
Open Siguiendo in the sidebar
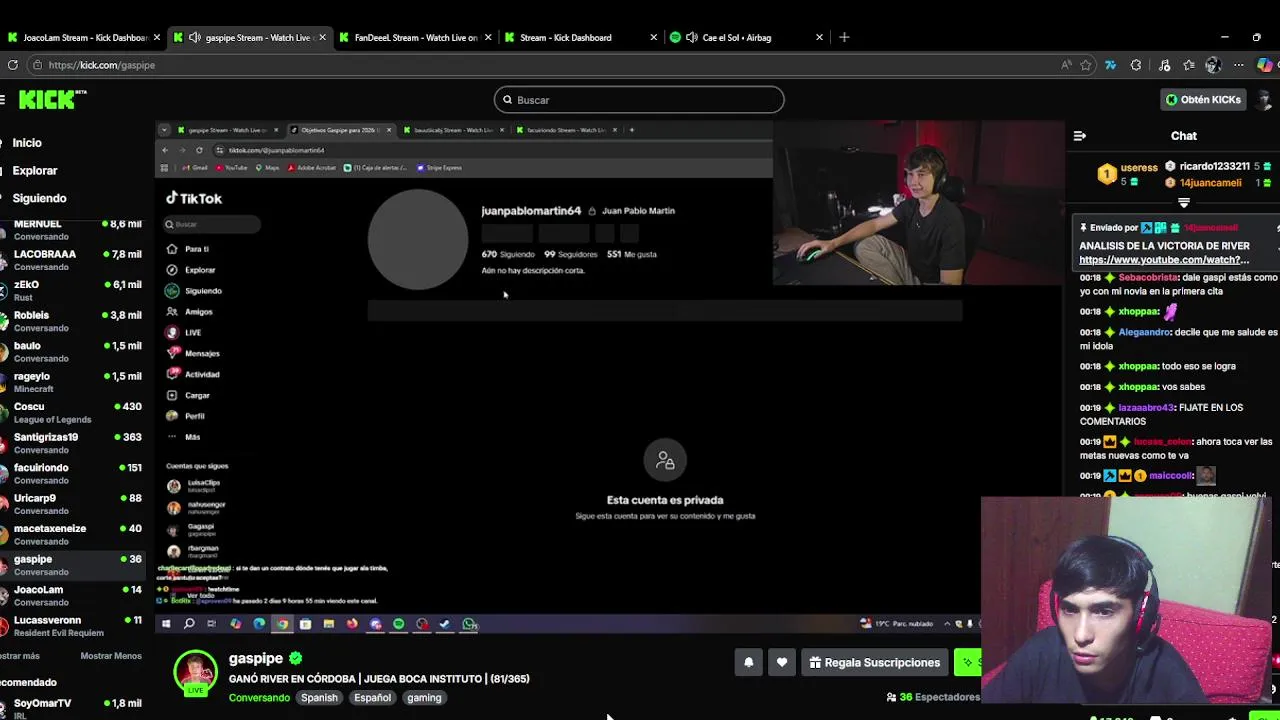39,199
